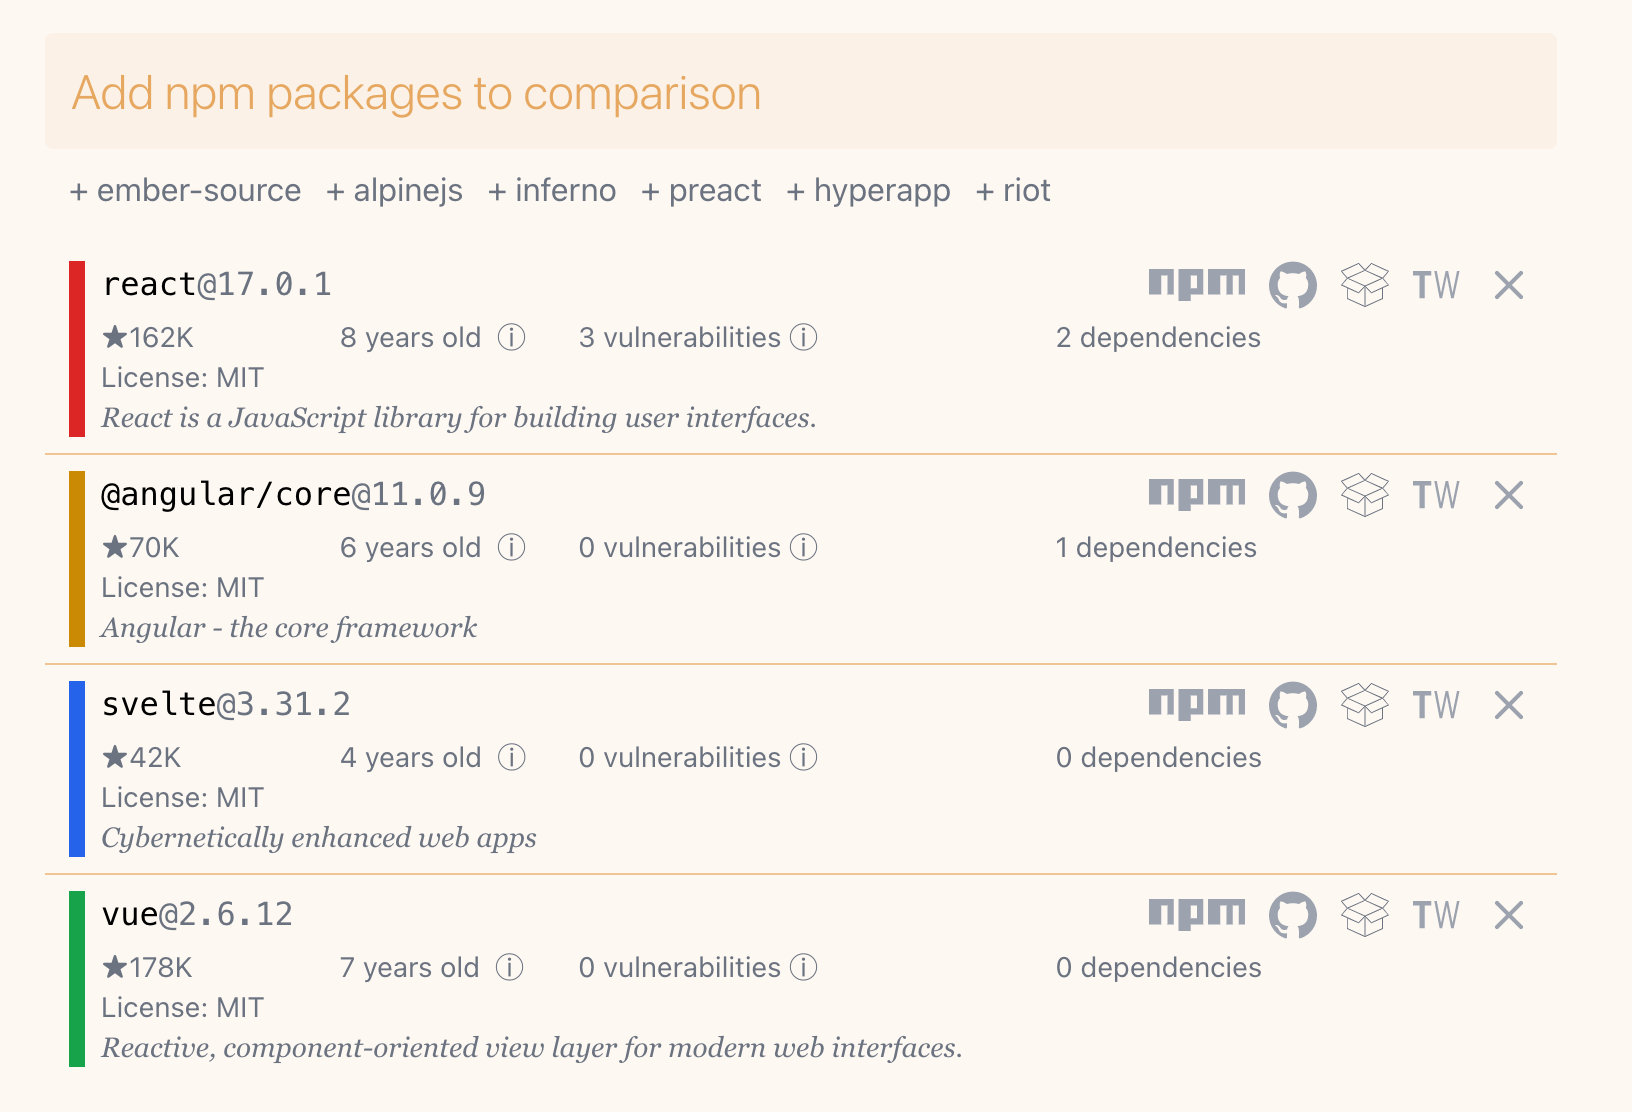Screen dimensions: 1632x1112
Task: Click the blue color bar of svelte
Action: click(77, 769)
